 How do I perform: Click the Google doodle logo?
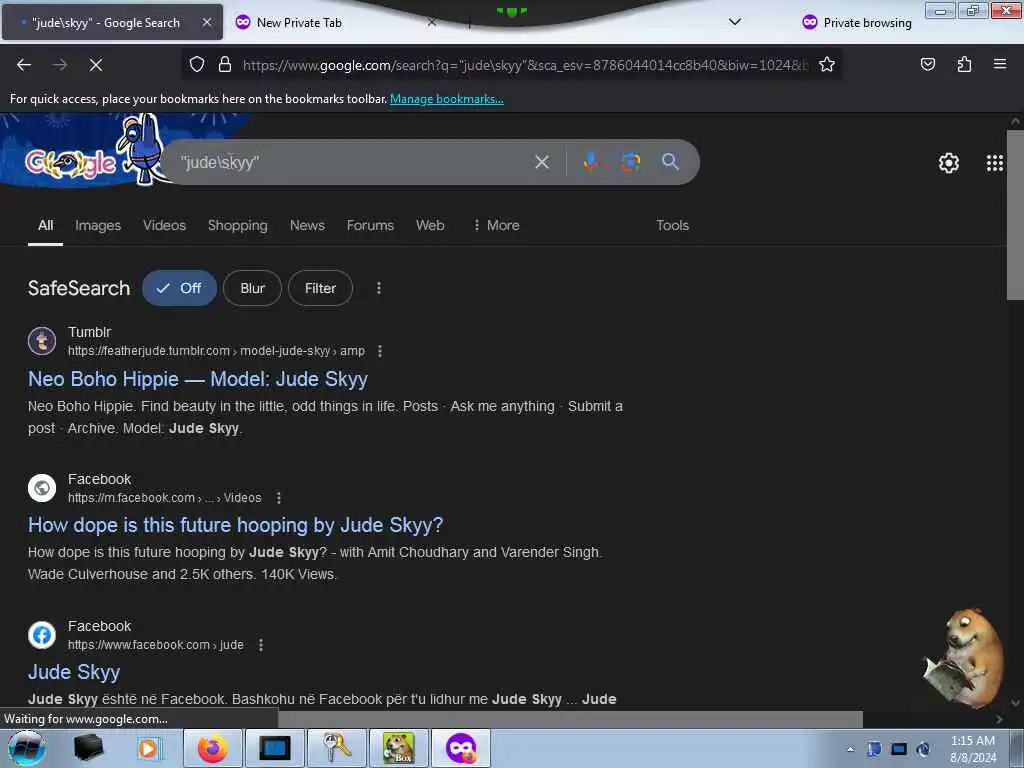click(71, 163)
